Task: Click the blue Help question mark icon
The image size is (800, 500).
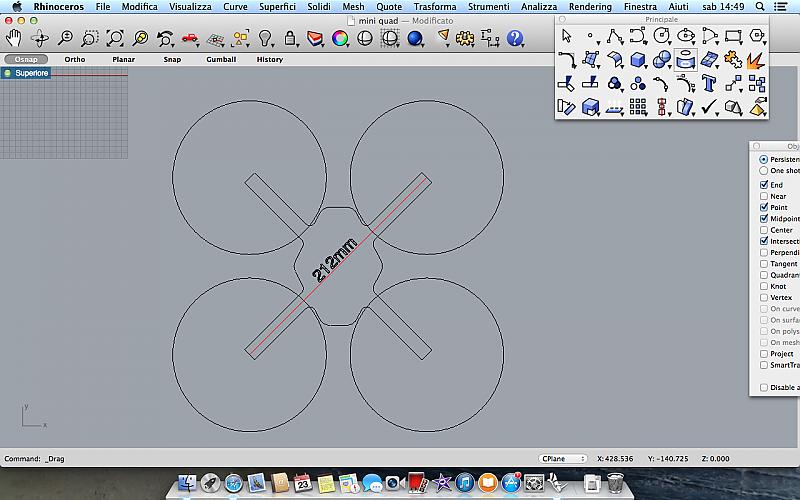Action: 515,39
